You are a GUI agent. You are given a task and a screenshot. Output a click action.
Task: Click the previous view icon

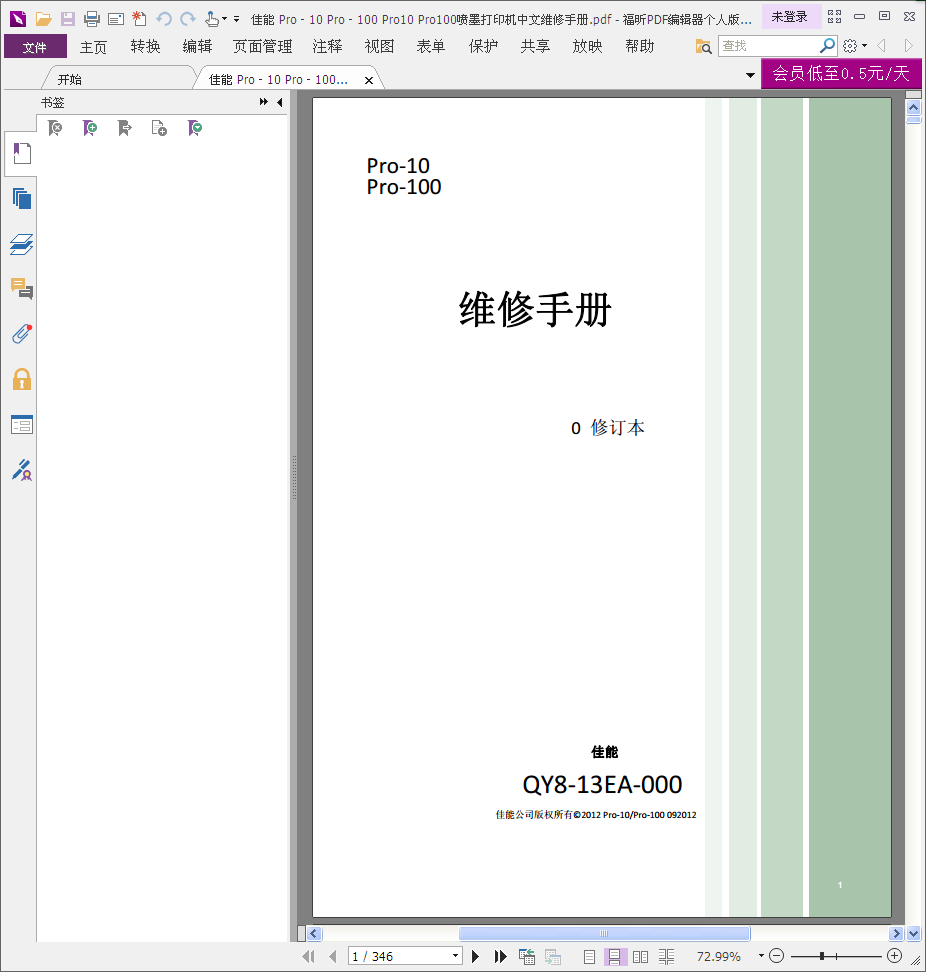[x=527, y=957]
